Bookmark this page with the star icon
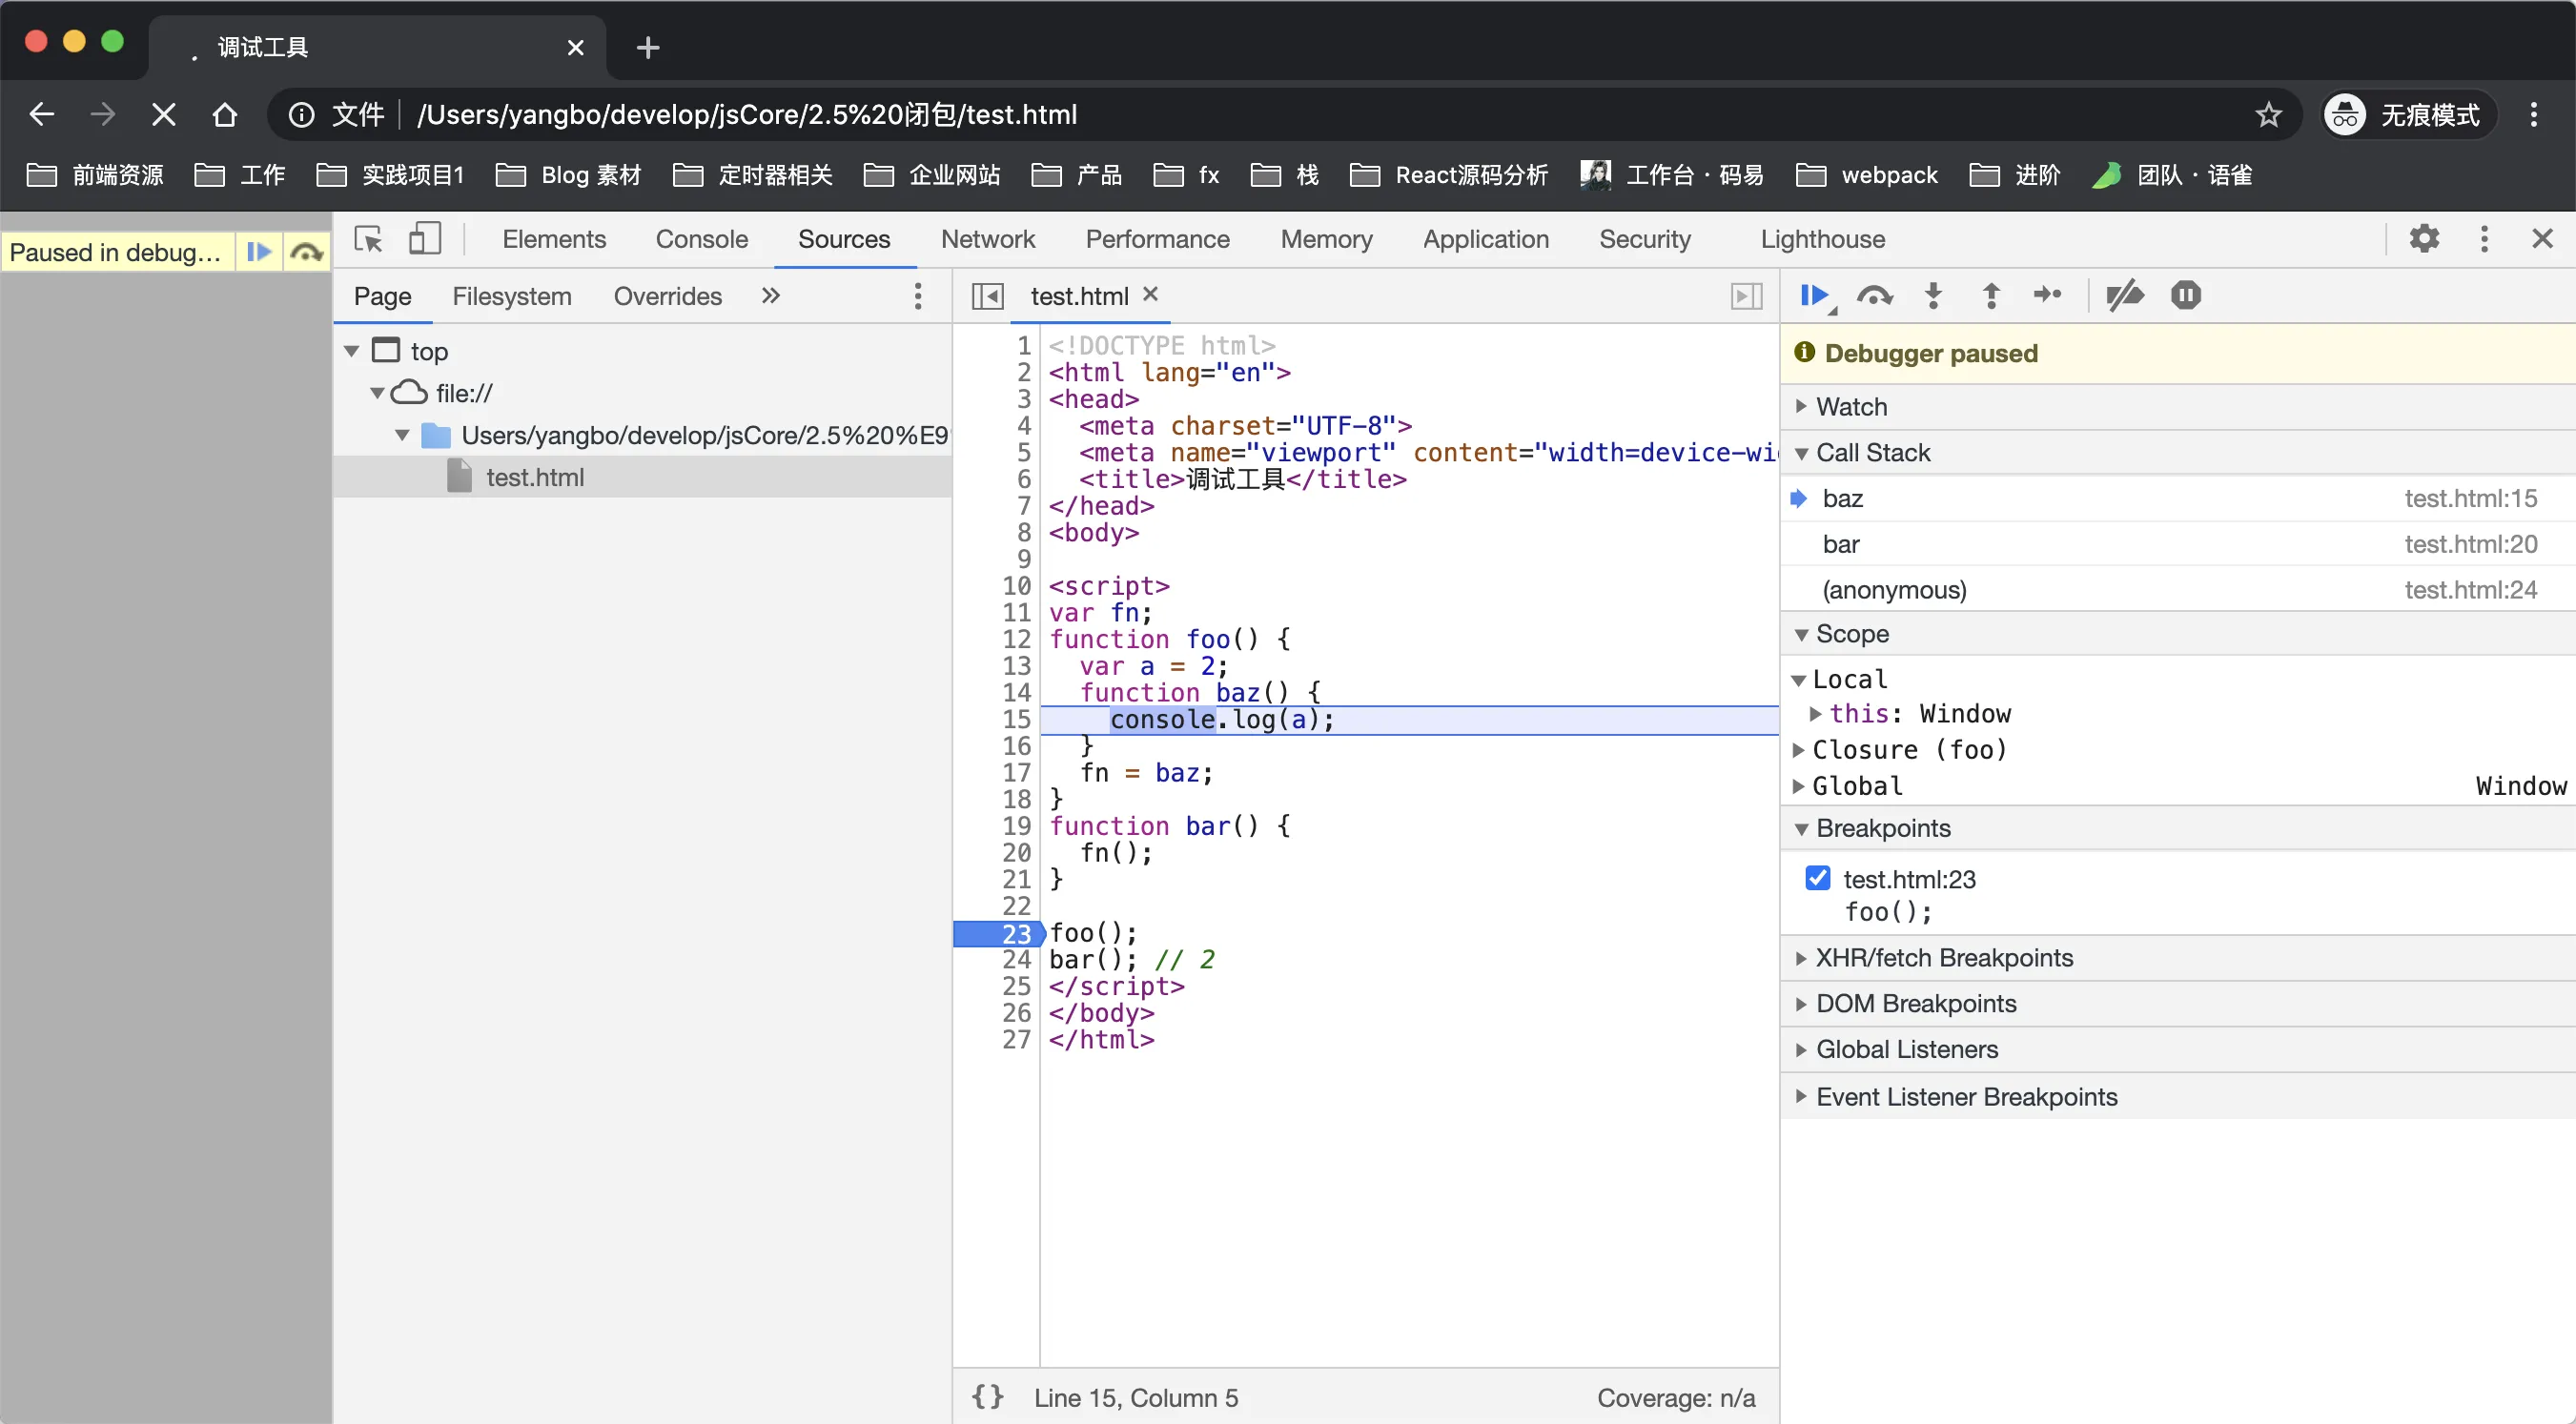This screenshot has height=1424, width=2576. click(2268, 115)
